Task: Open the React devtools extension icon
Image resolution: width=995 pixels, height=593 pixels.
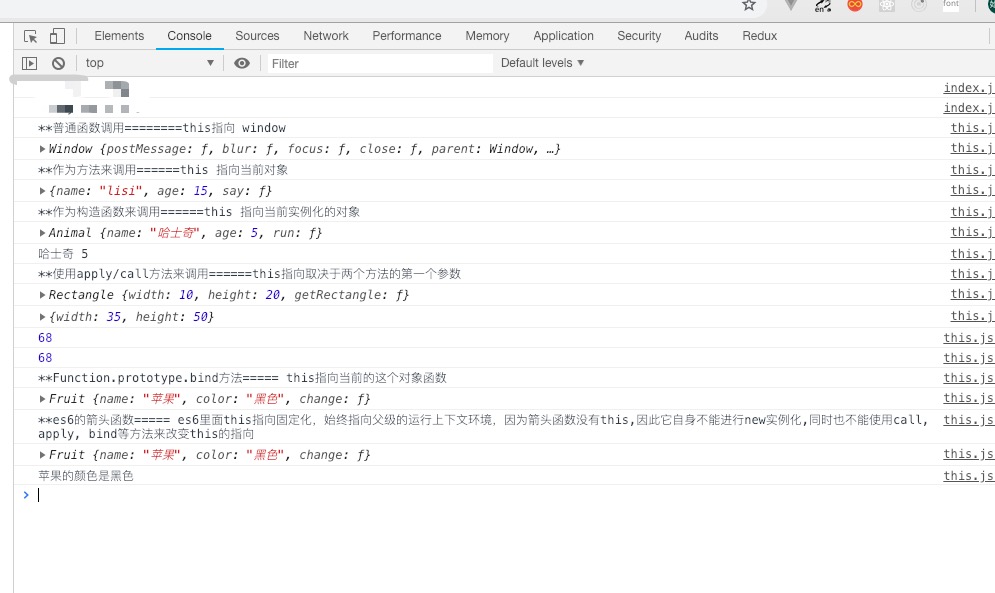Action: pyautogui.click(x=886, y=5)
